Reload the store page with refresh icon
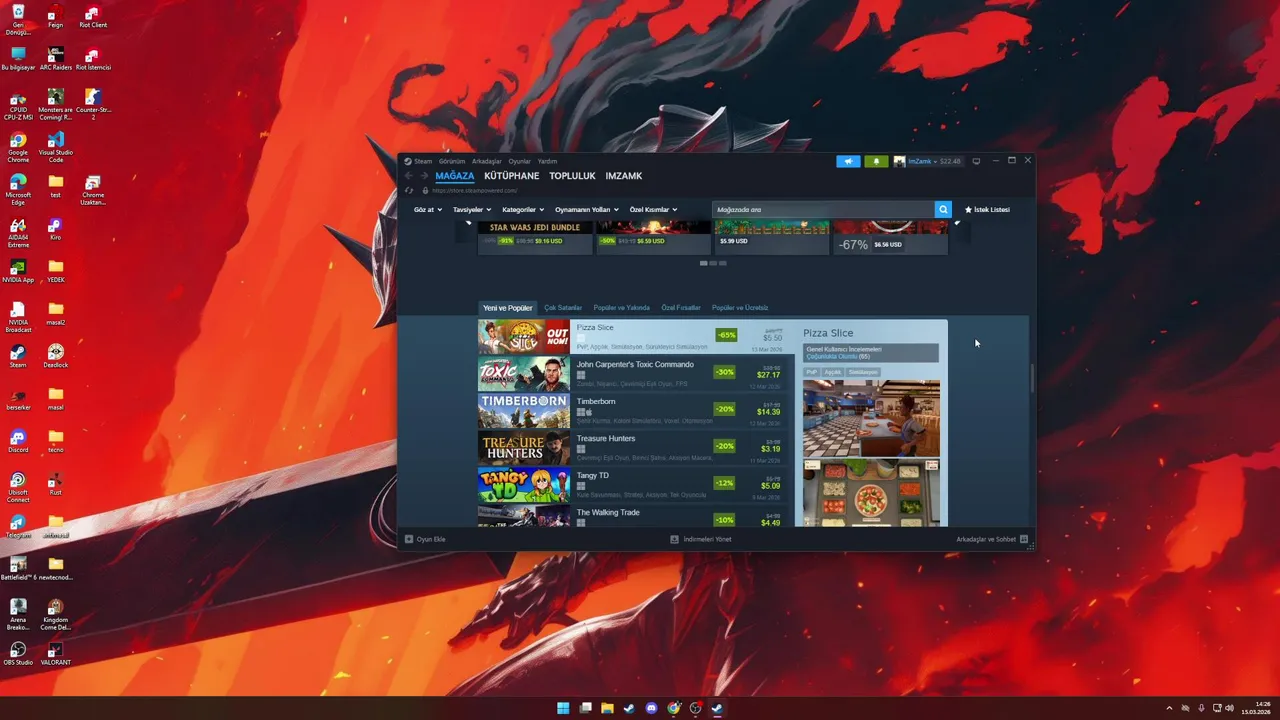 coord(408,190)
